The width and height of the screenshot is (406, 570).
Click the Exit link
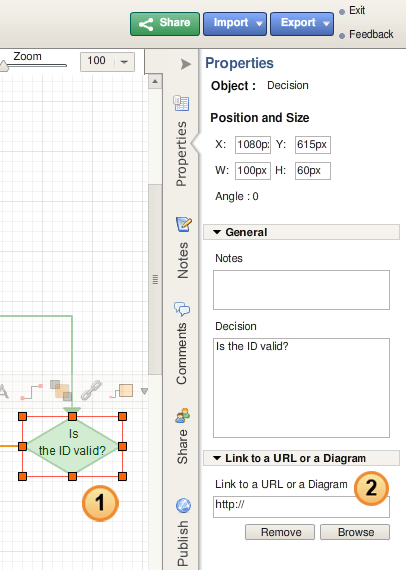[357, 11]
